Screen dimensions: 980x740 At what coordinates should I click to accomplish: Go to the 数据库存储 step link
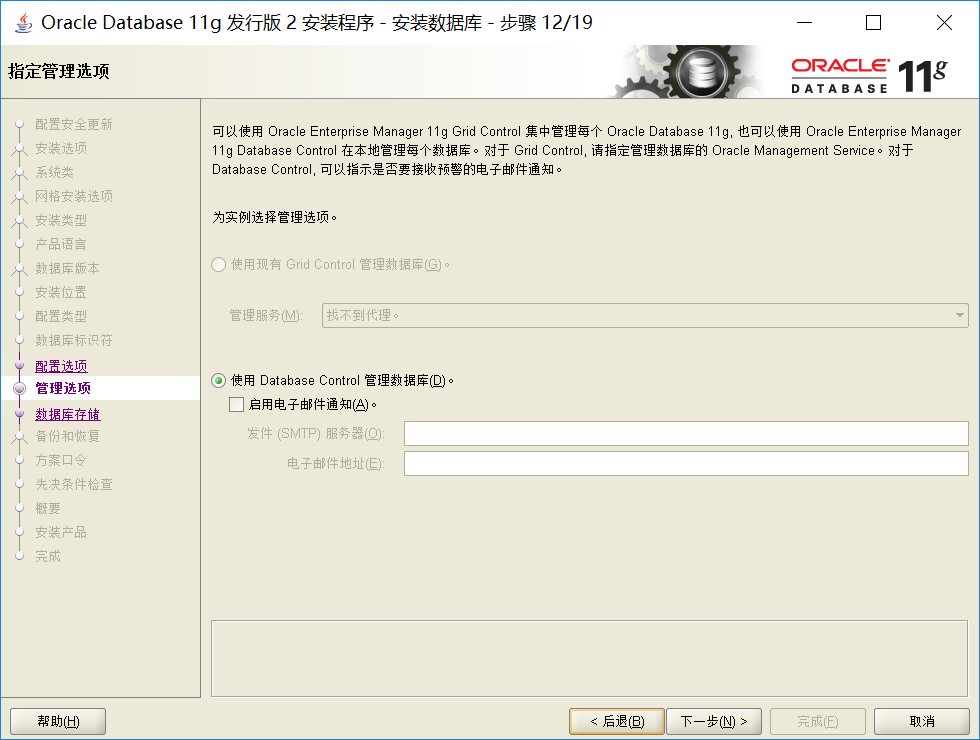68,414
